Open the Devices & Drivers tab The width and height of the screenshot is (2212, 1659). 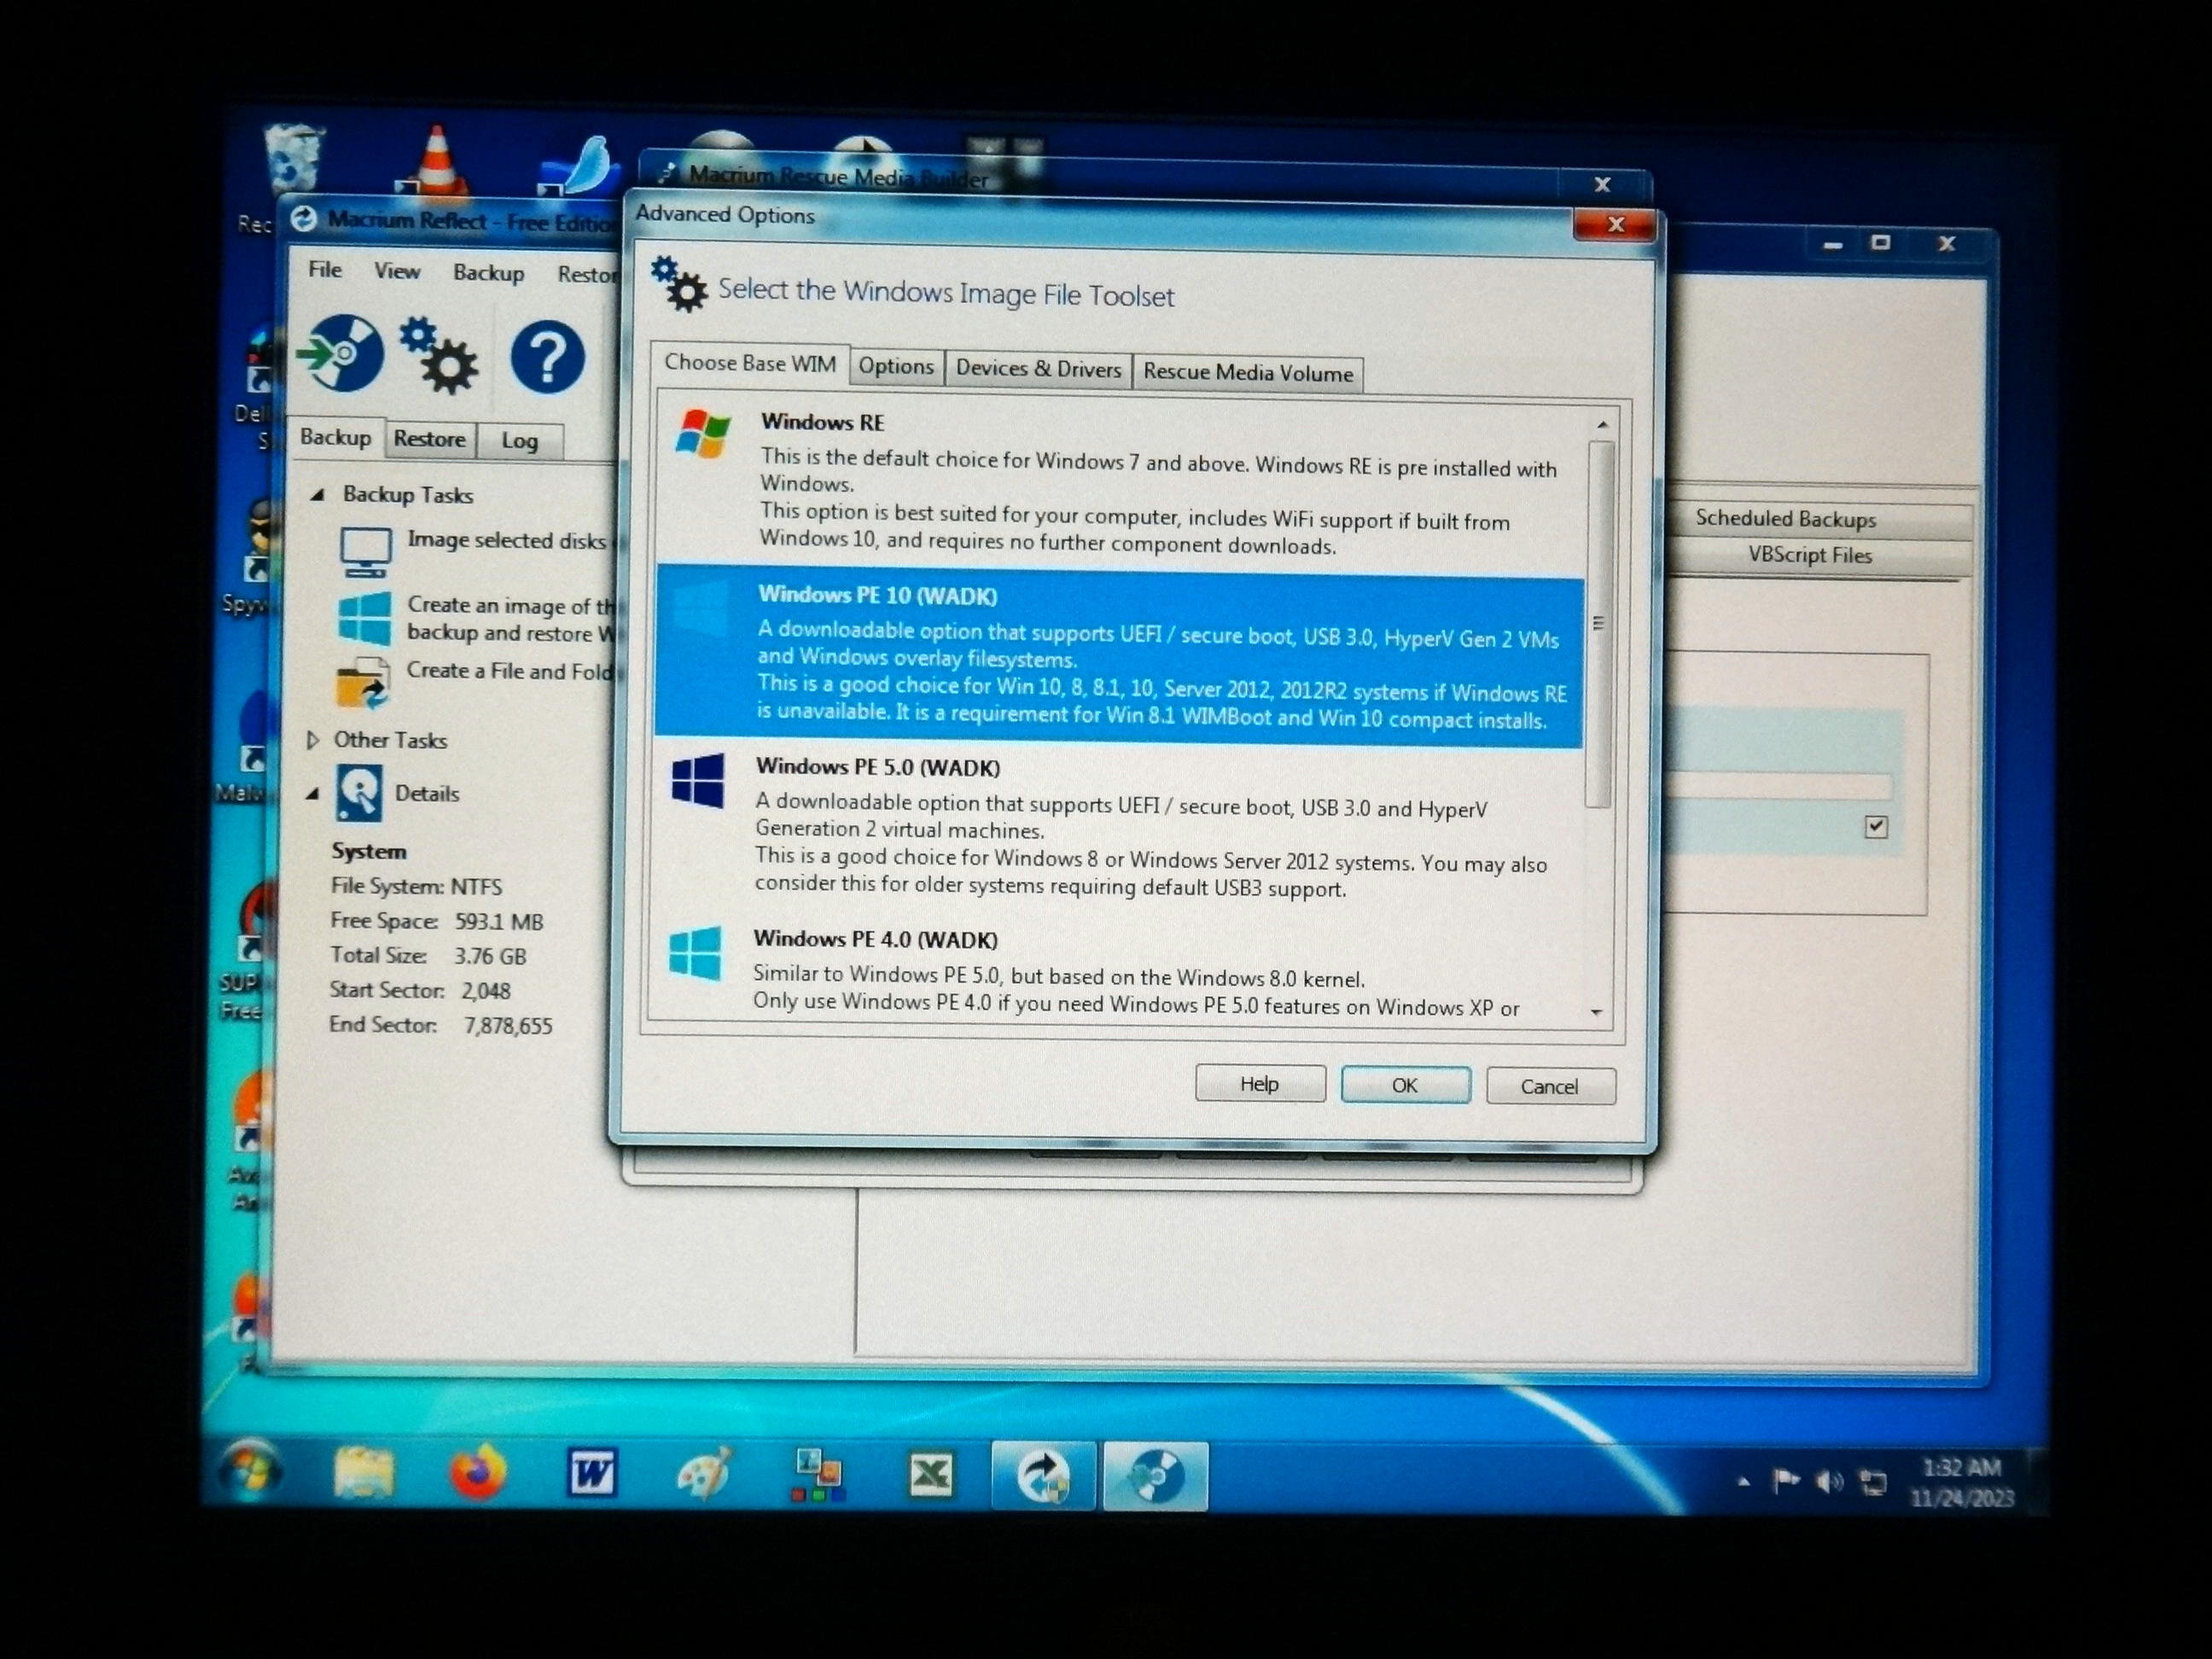click(1038, 369)
